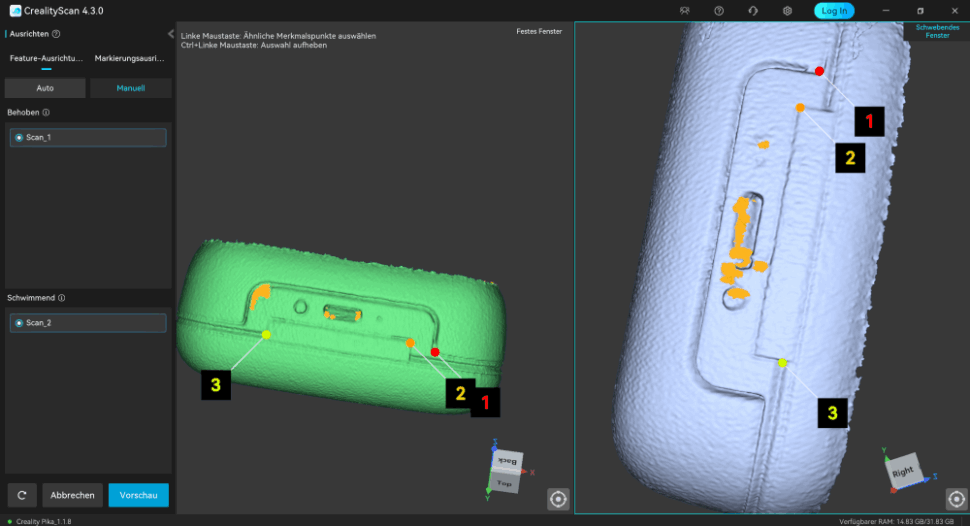Click the Creality Pika_1.1.8 device status
The height and width of the screenshot is (526, 970).
coord(43,522)
